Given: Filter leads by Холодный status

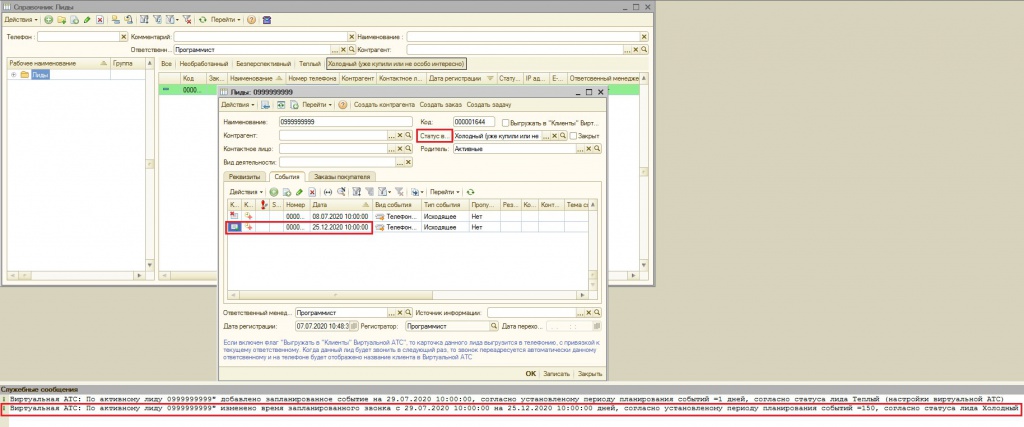Looking at the screenshot, I should point(396,64).
